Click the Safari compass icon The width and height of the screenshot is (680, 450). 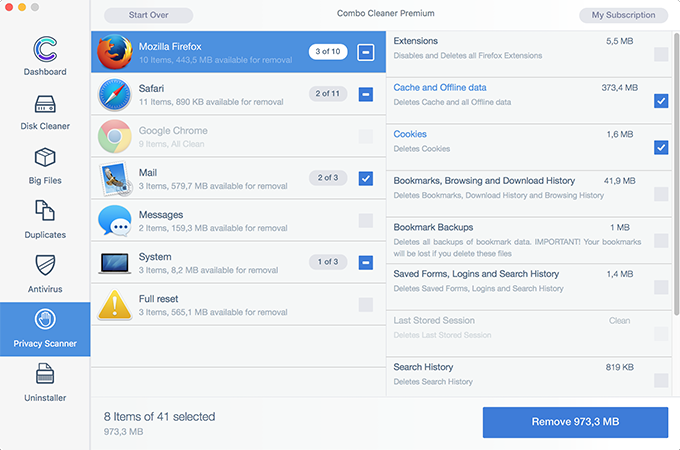click(x=114, y=94)
